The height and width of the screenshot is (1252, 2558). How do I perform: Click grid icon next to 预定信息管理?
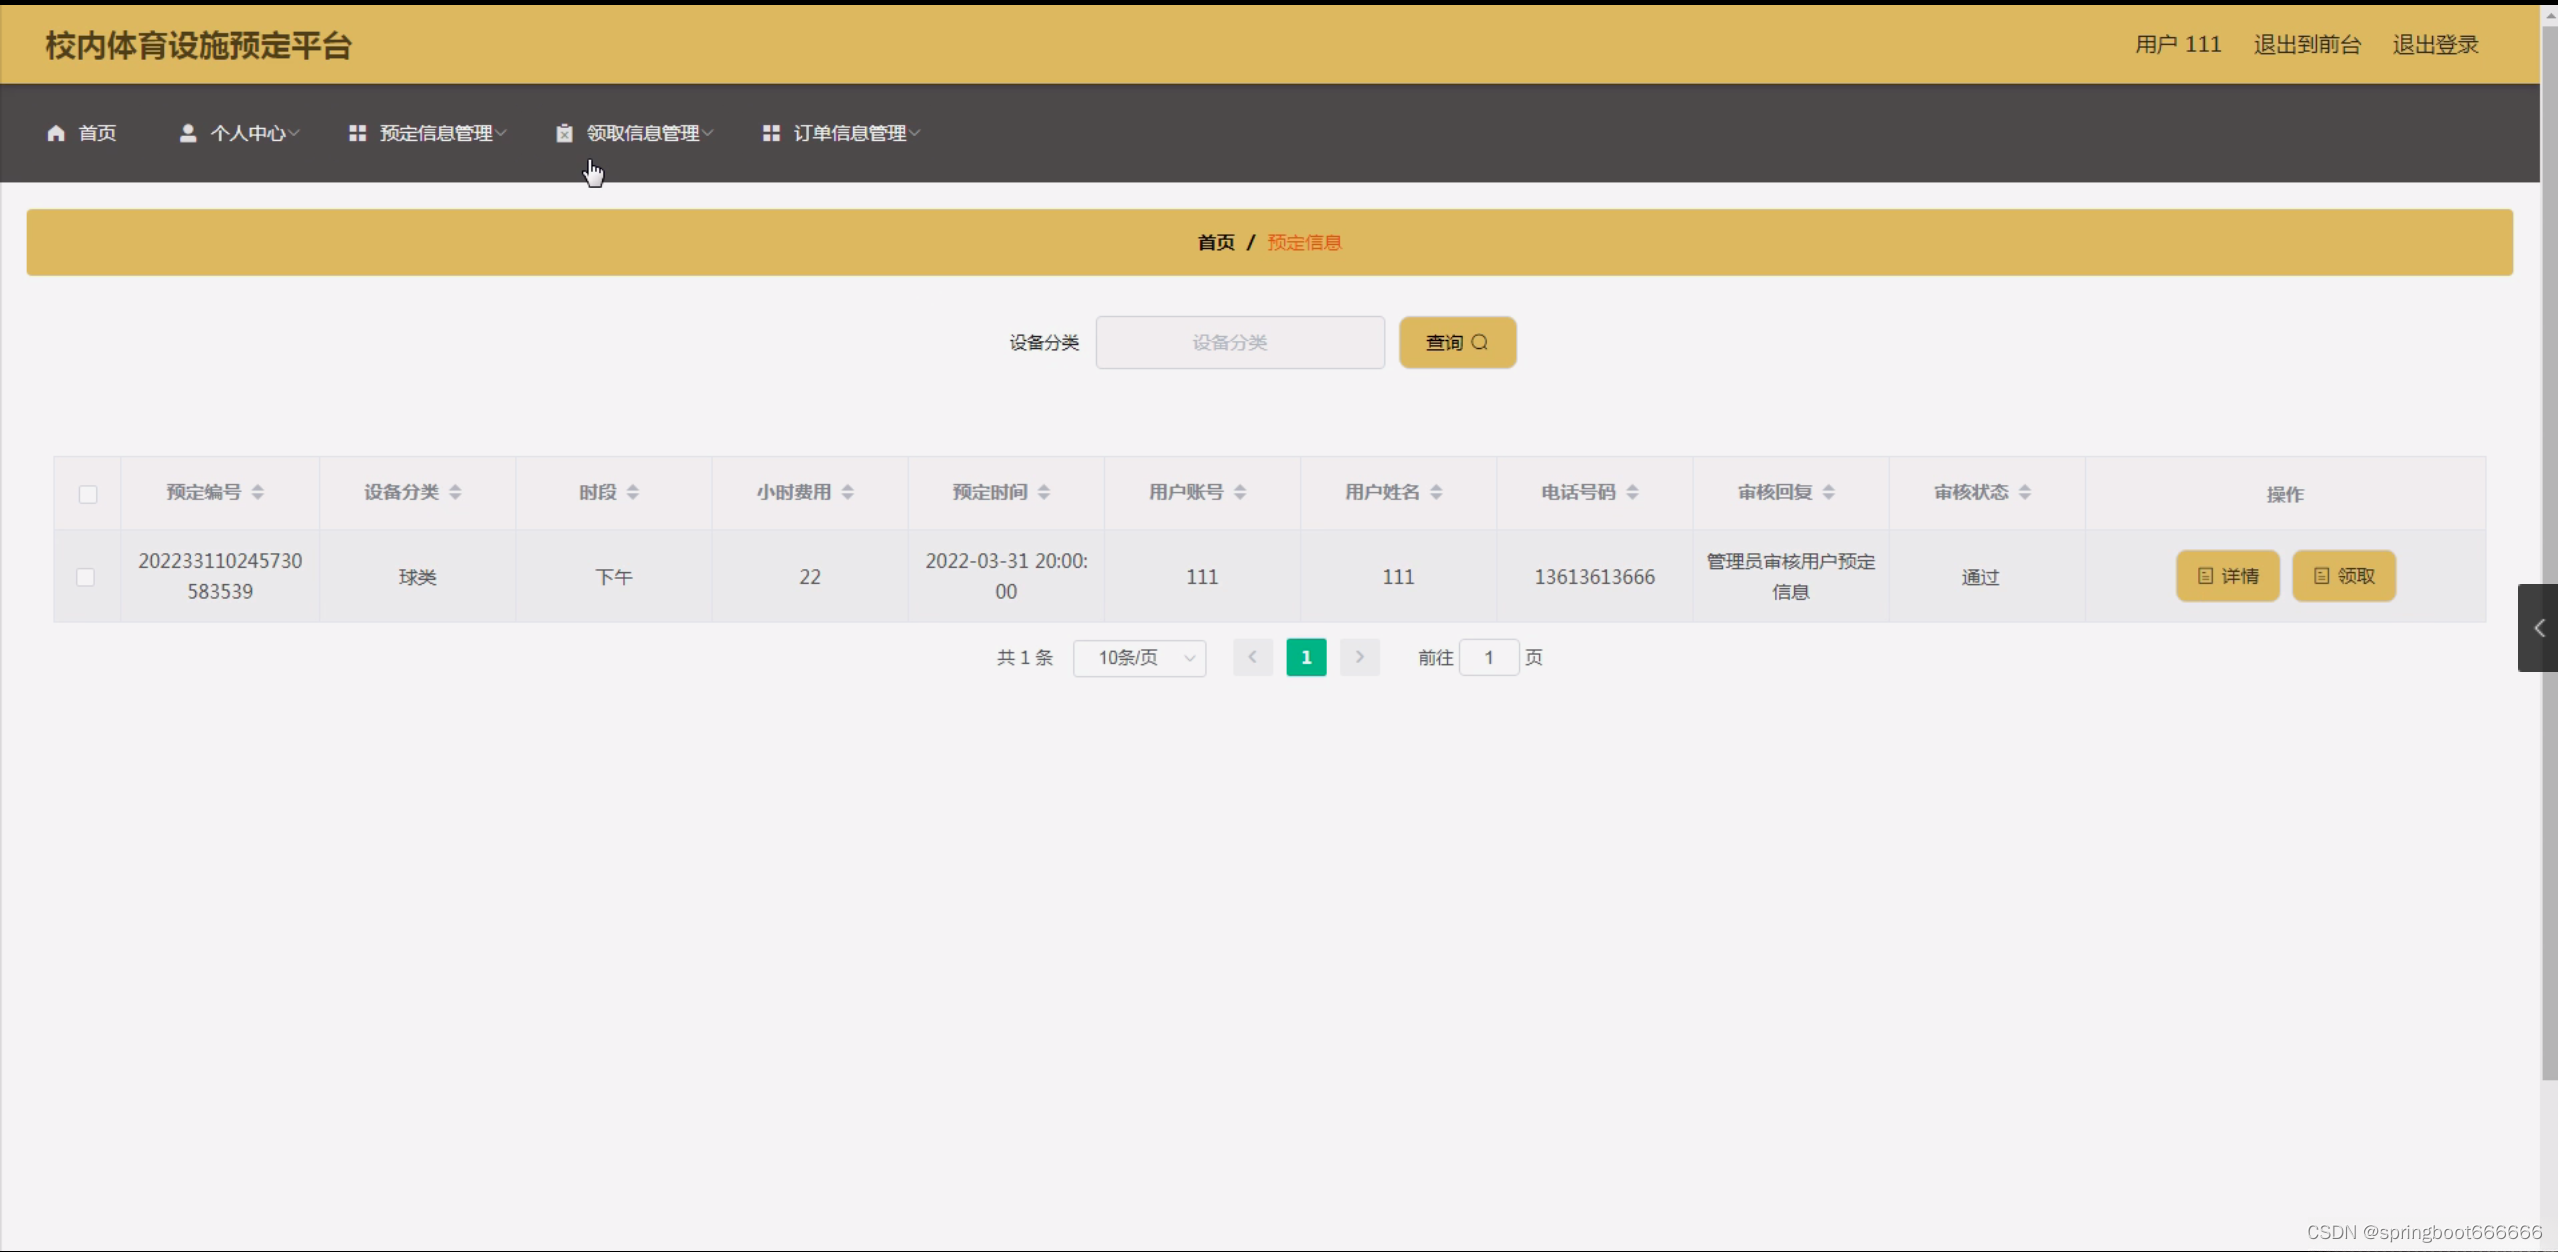(x=357, y=133)
